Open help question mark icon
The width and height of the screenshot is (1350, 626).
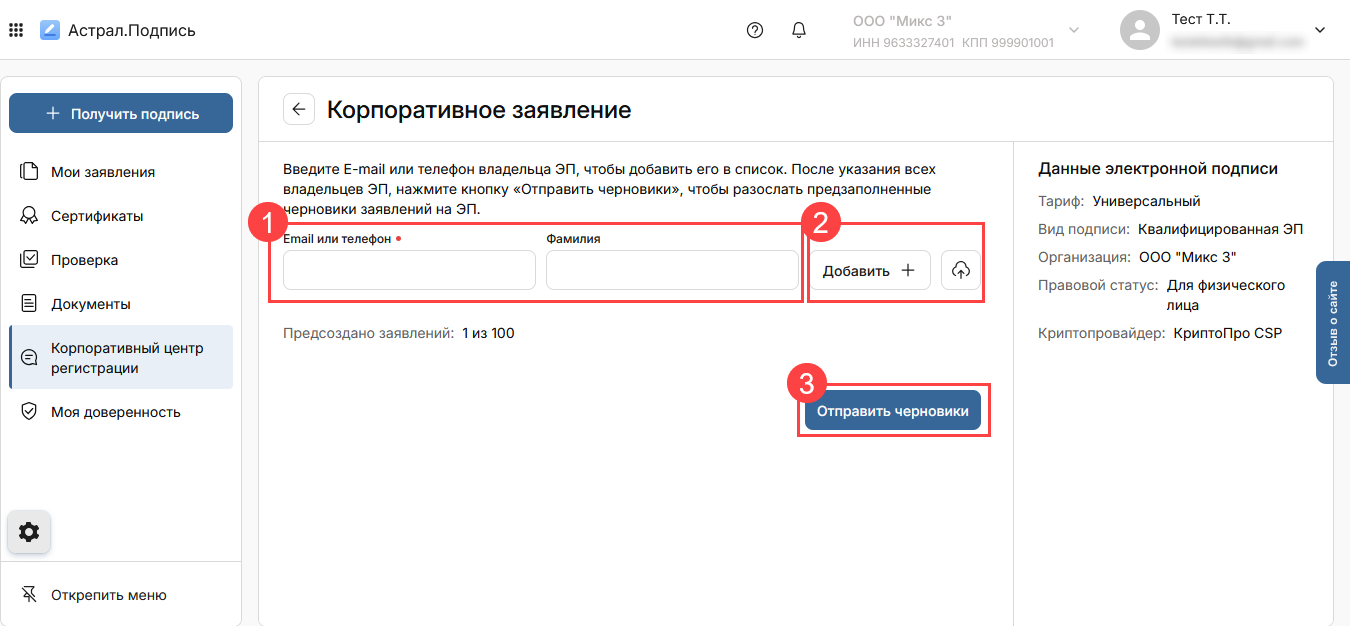click(x=755, y=30)
